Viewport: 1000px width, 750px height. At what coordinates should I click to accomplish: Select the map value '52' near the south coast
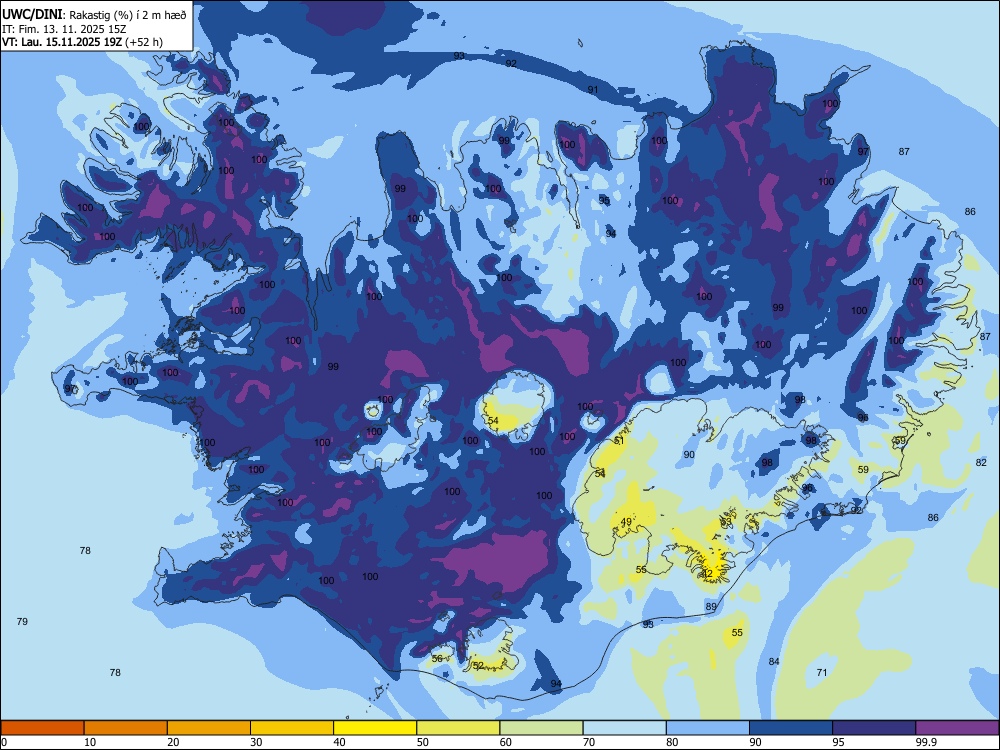[x=478, y=666]
